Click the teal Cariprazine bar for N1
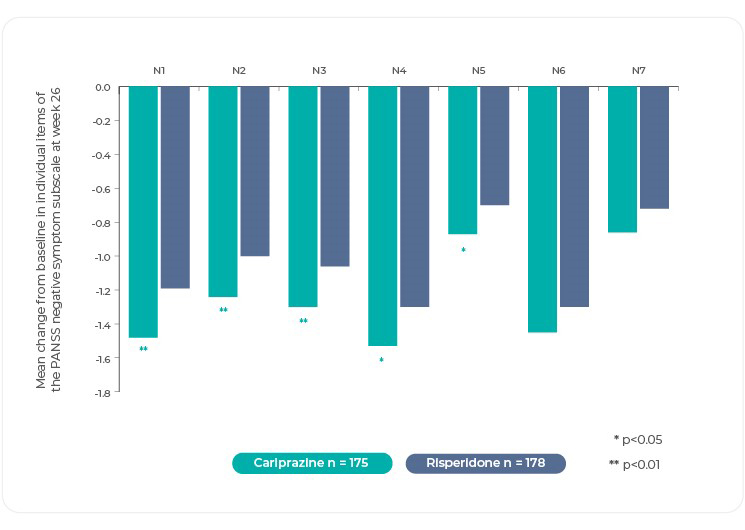Screen dimensions: 745x530 pos(143,212)
